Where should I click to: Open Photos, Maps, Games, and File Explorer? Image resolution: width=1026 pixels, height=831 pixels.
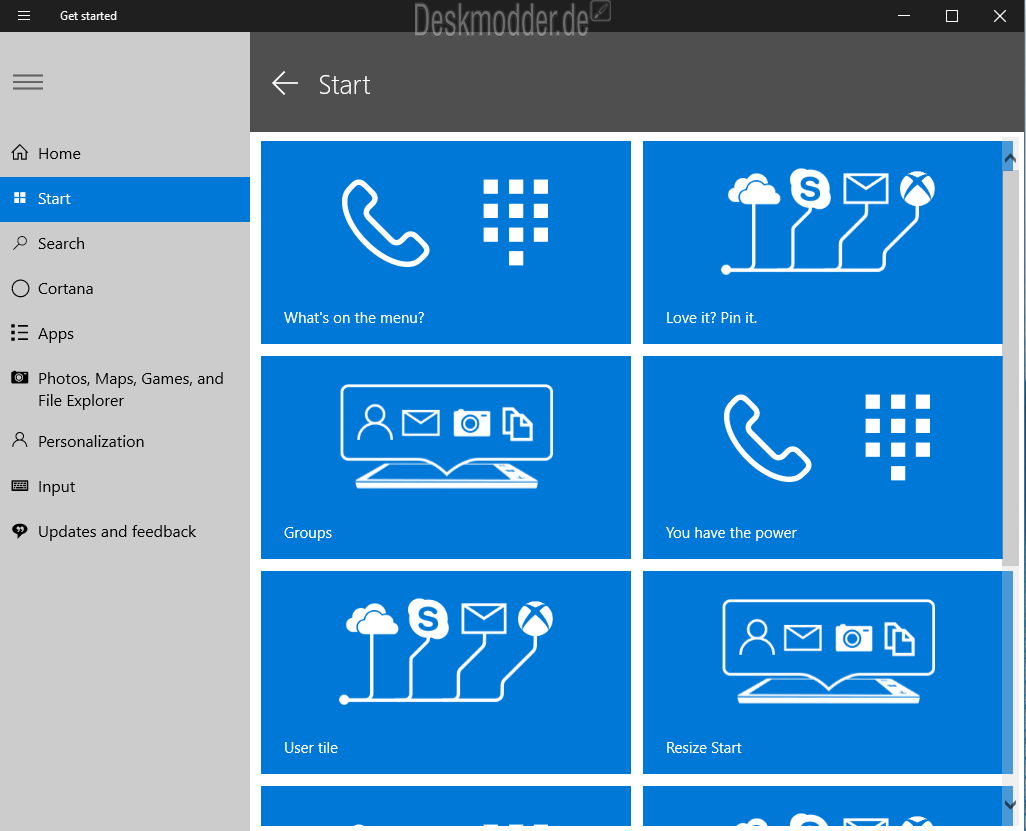(x=125, y=389)
